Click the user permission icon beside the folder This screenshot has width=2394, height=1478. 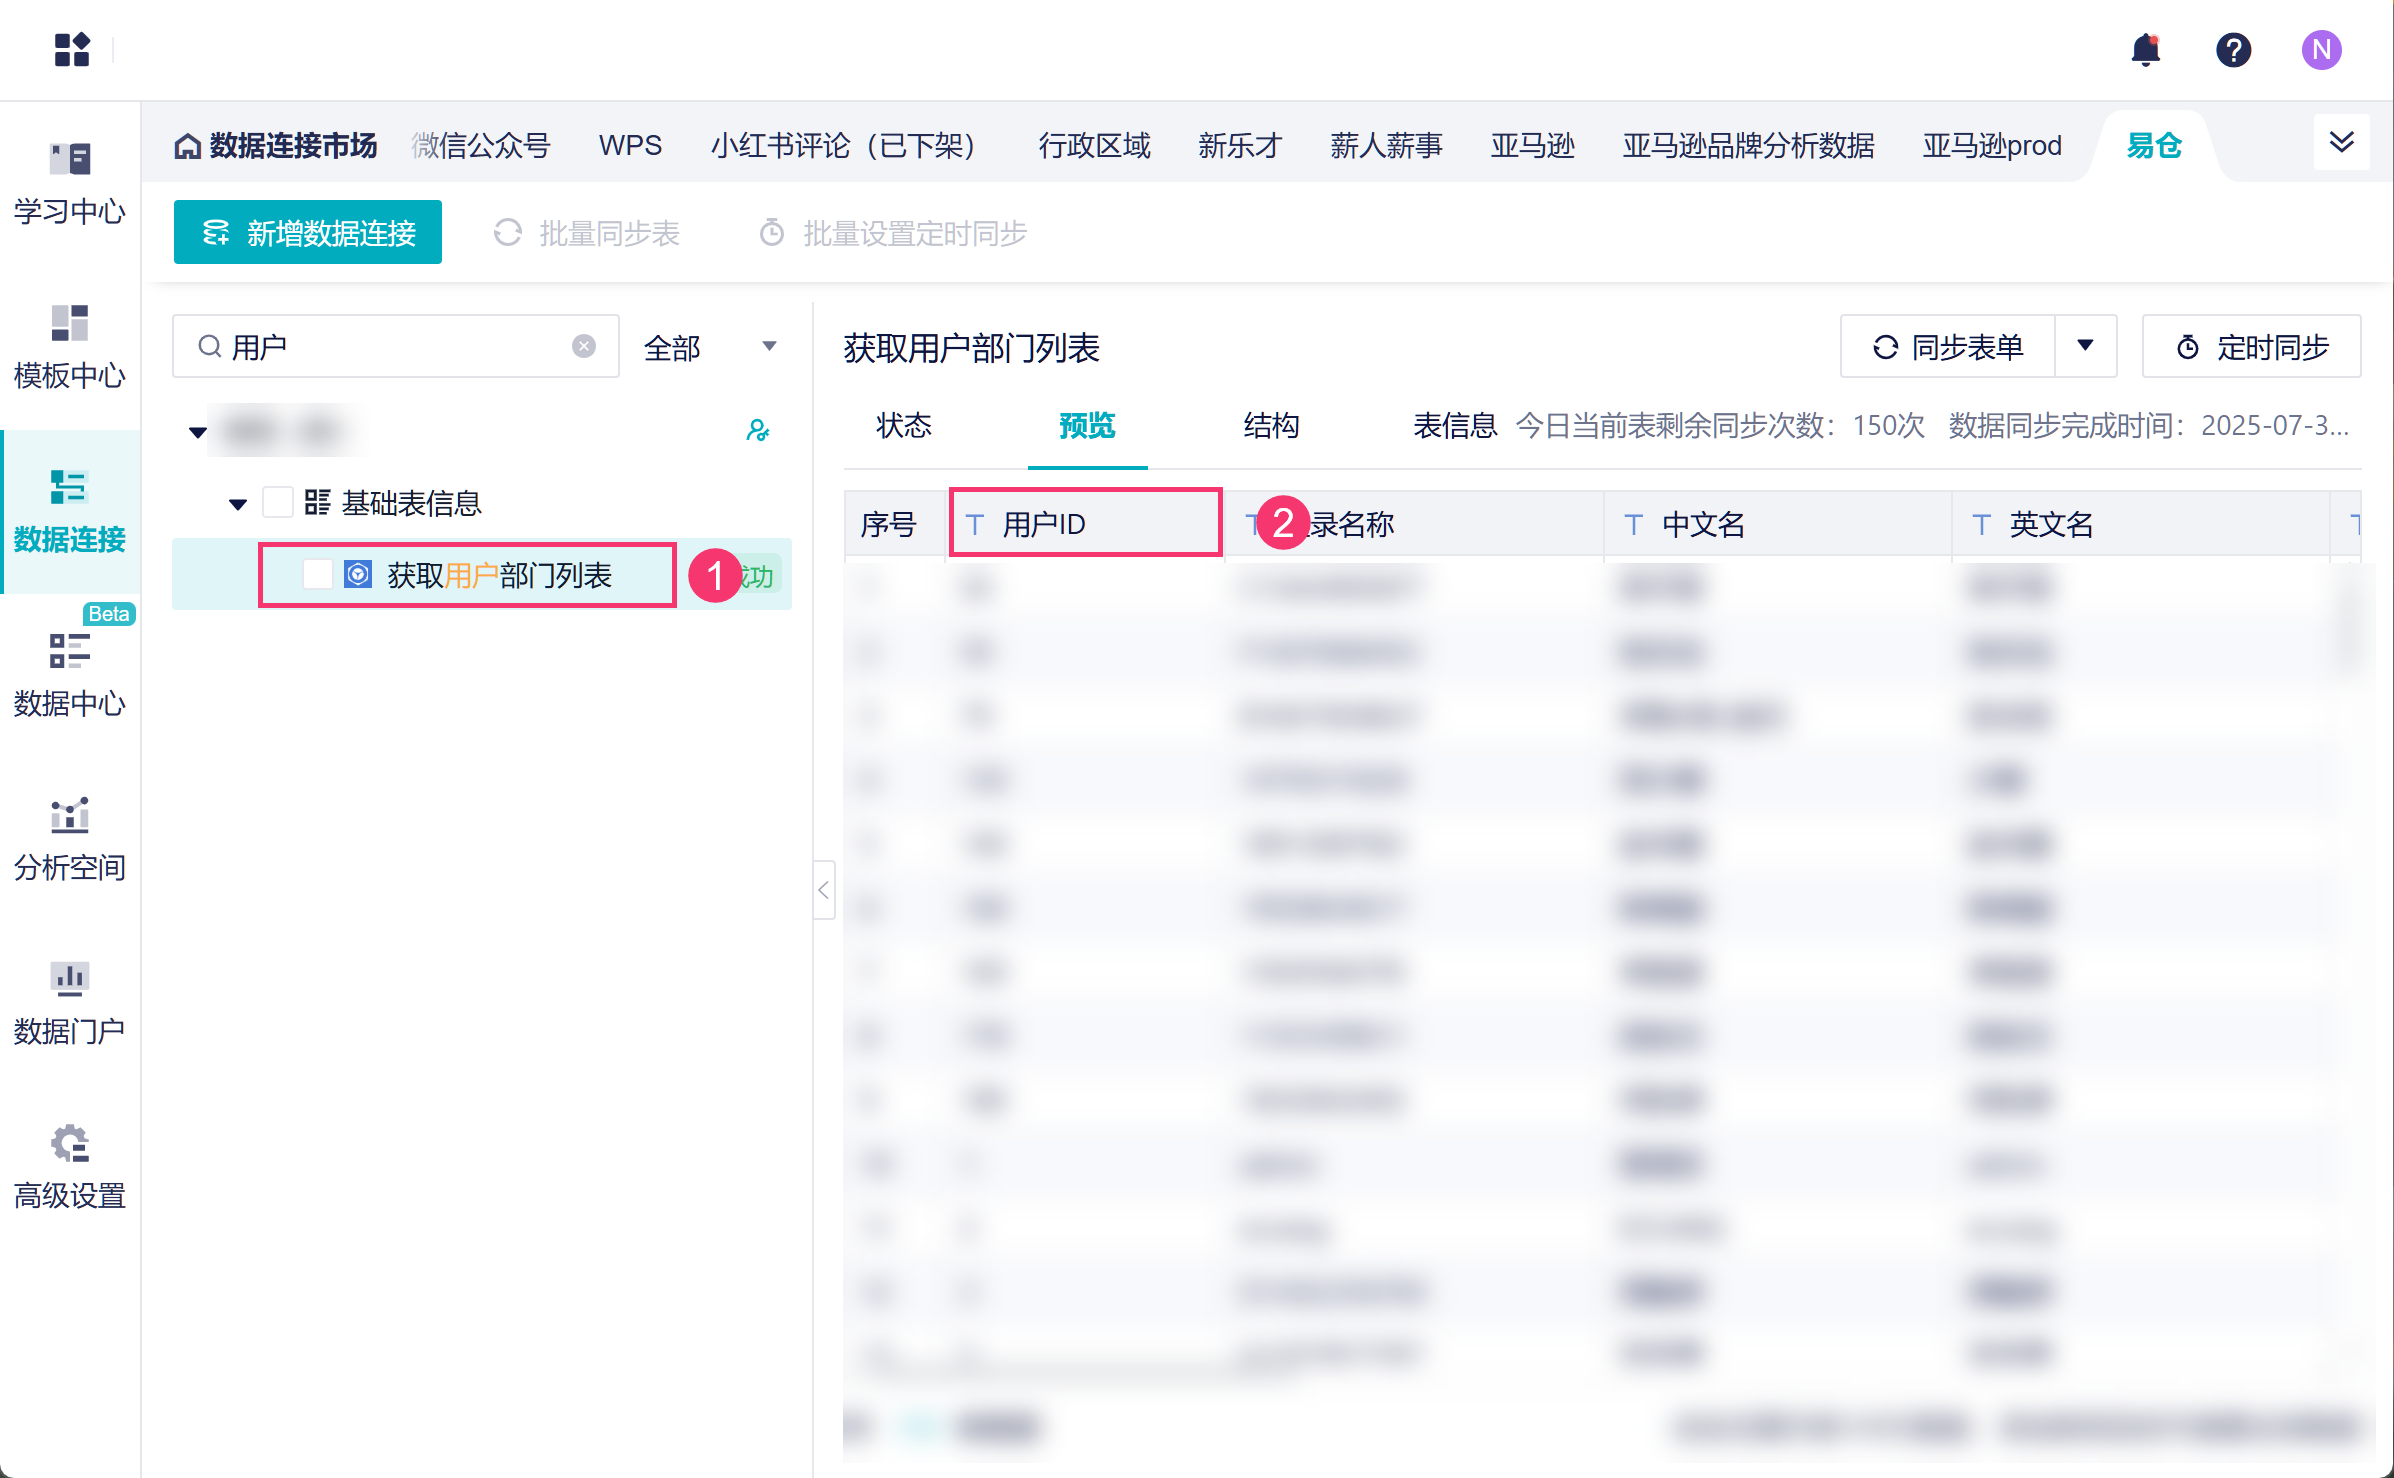(758, 430)
